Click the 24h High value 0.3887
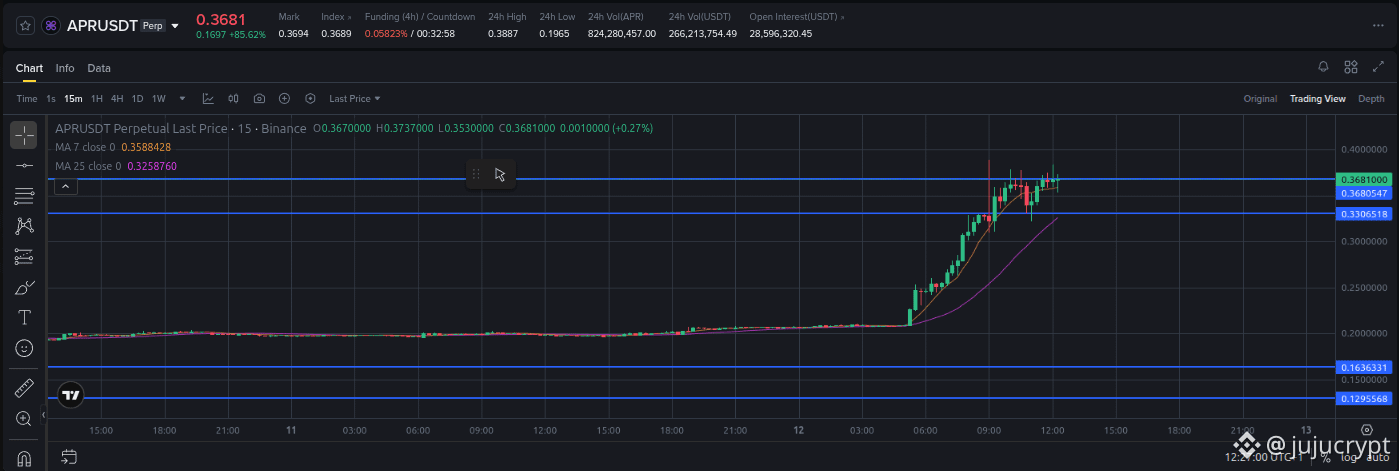Image resolution: width=1399 pixels, height=471 pixels. [x=503, y=33]
